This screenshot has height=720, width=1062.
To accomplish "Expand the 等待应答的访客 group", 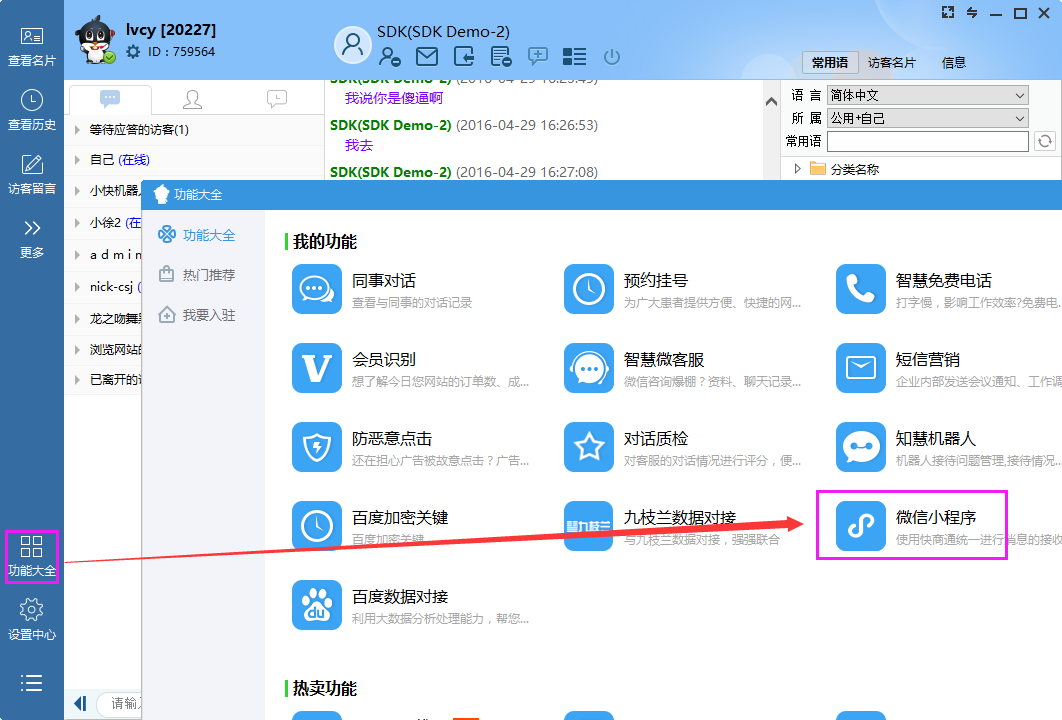I will (x=79, y=130).
